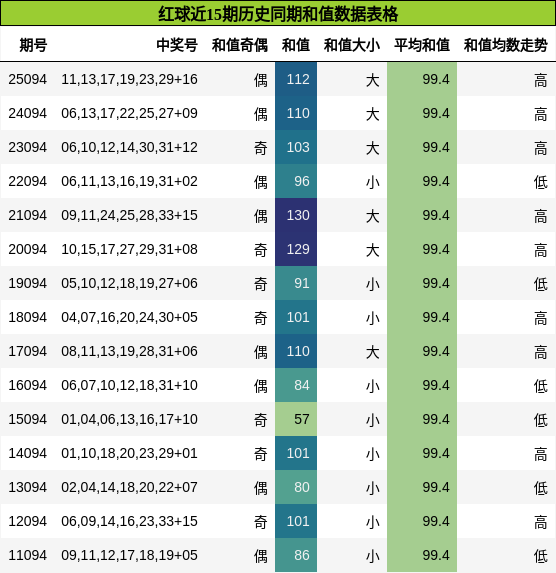Select period number 18094

coord(28,317)
